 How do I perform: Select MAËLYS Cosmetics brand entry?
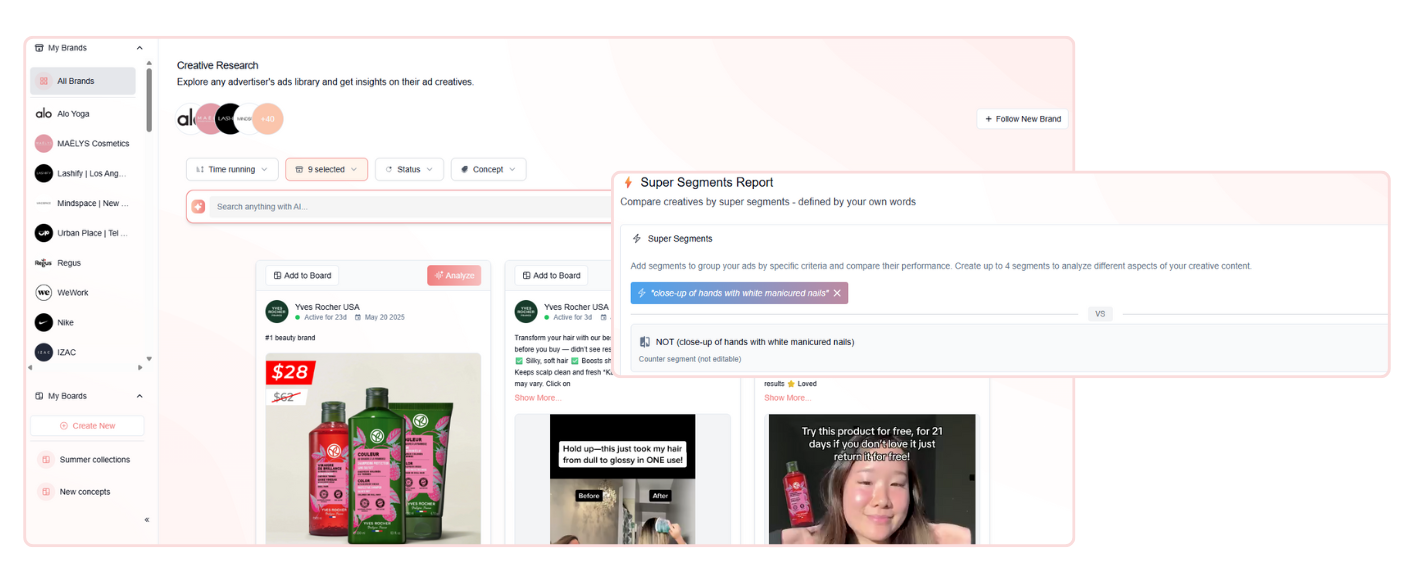(x=83, y=143)
